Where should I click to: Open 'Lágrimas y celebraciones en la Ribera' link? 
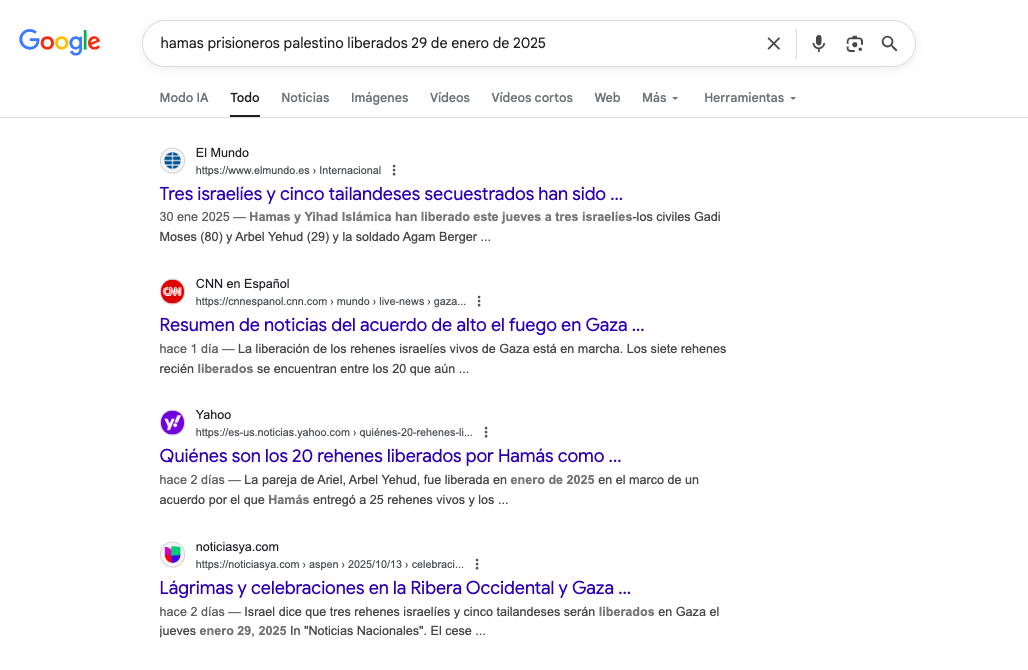click(x=395, y=588)
